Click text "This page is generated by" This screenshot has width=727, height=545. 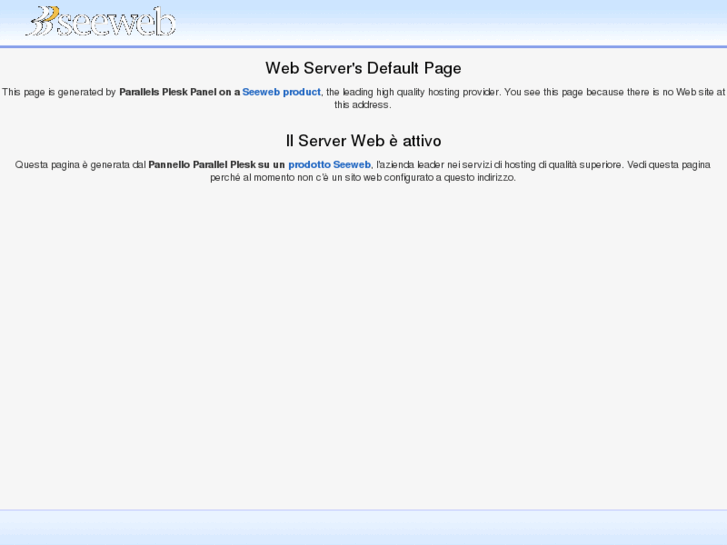pos(59,92)
